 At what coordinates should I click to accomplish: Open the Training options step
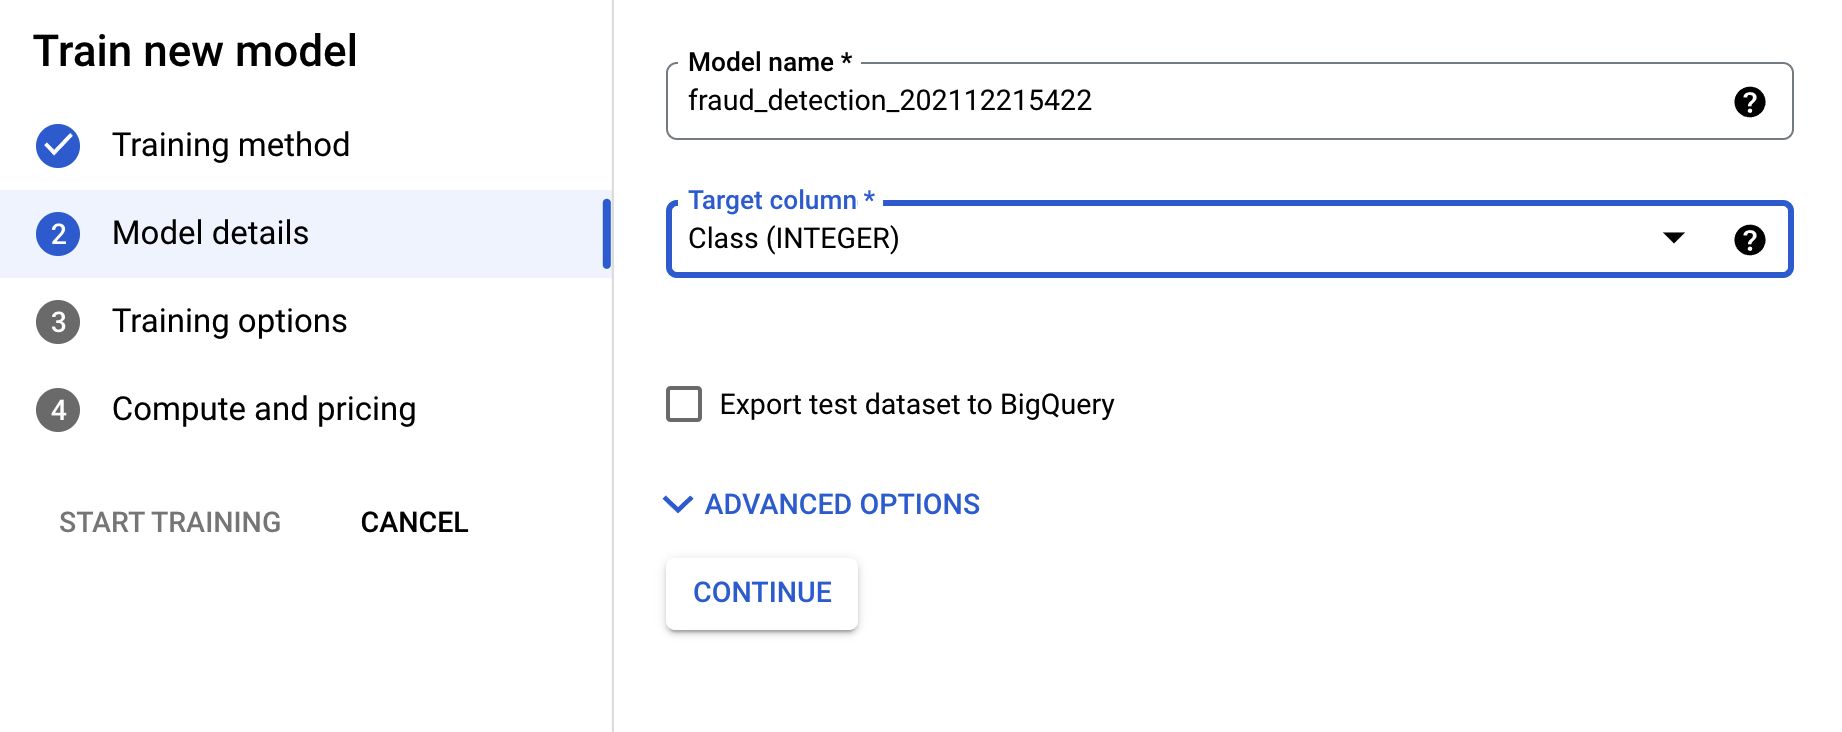[229, 321]
